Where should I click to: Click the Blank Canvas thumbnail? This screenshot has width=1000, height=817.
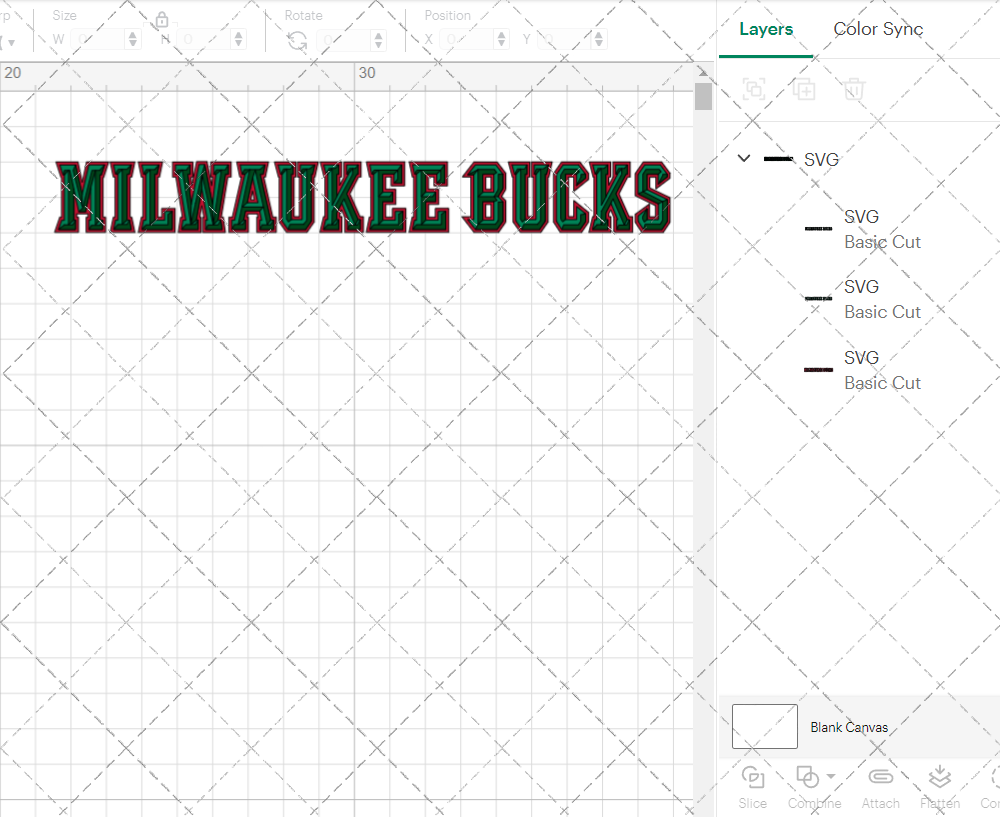click(765, 726)
